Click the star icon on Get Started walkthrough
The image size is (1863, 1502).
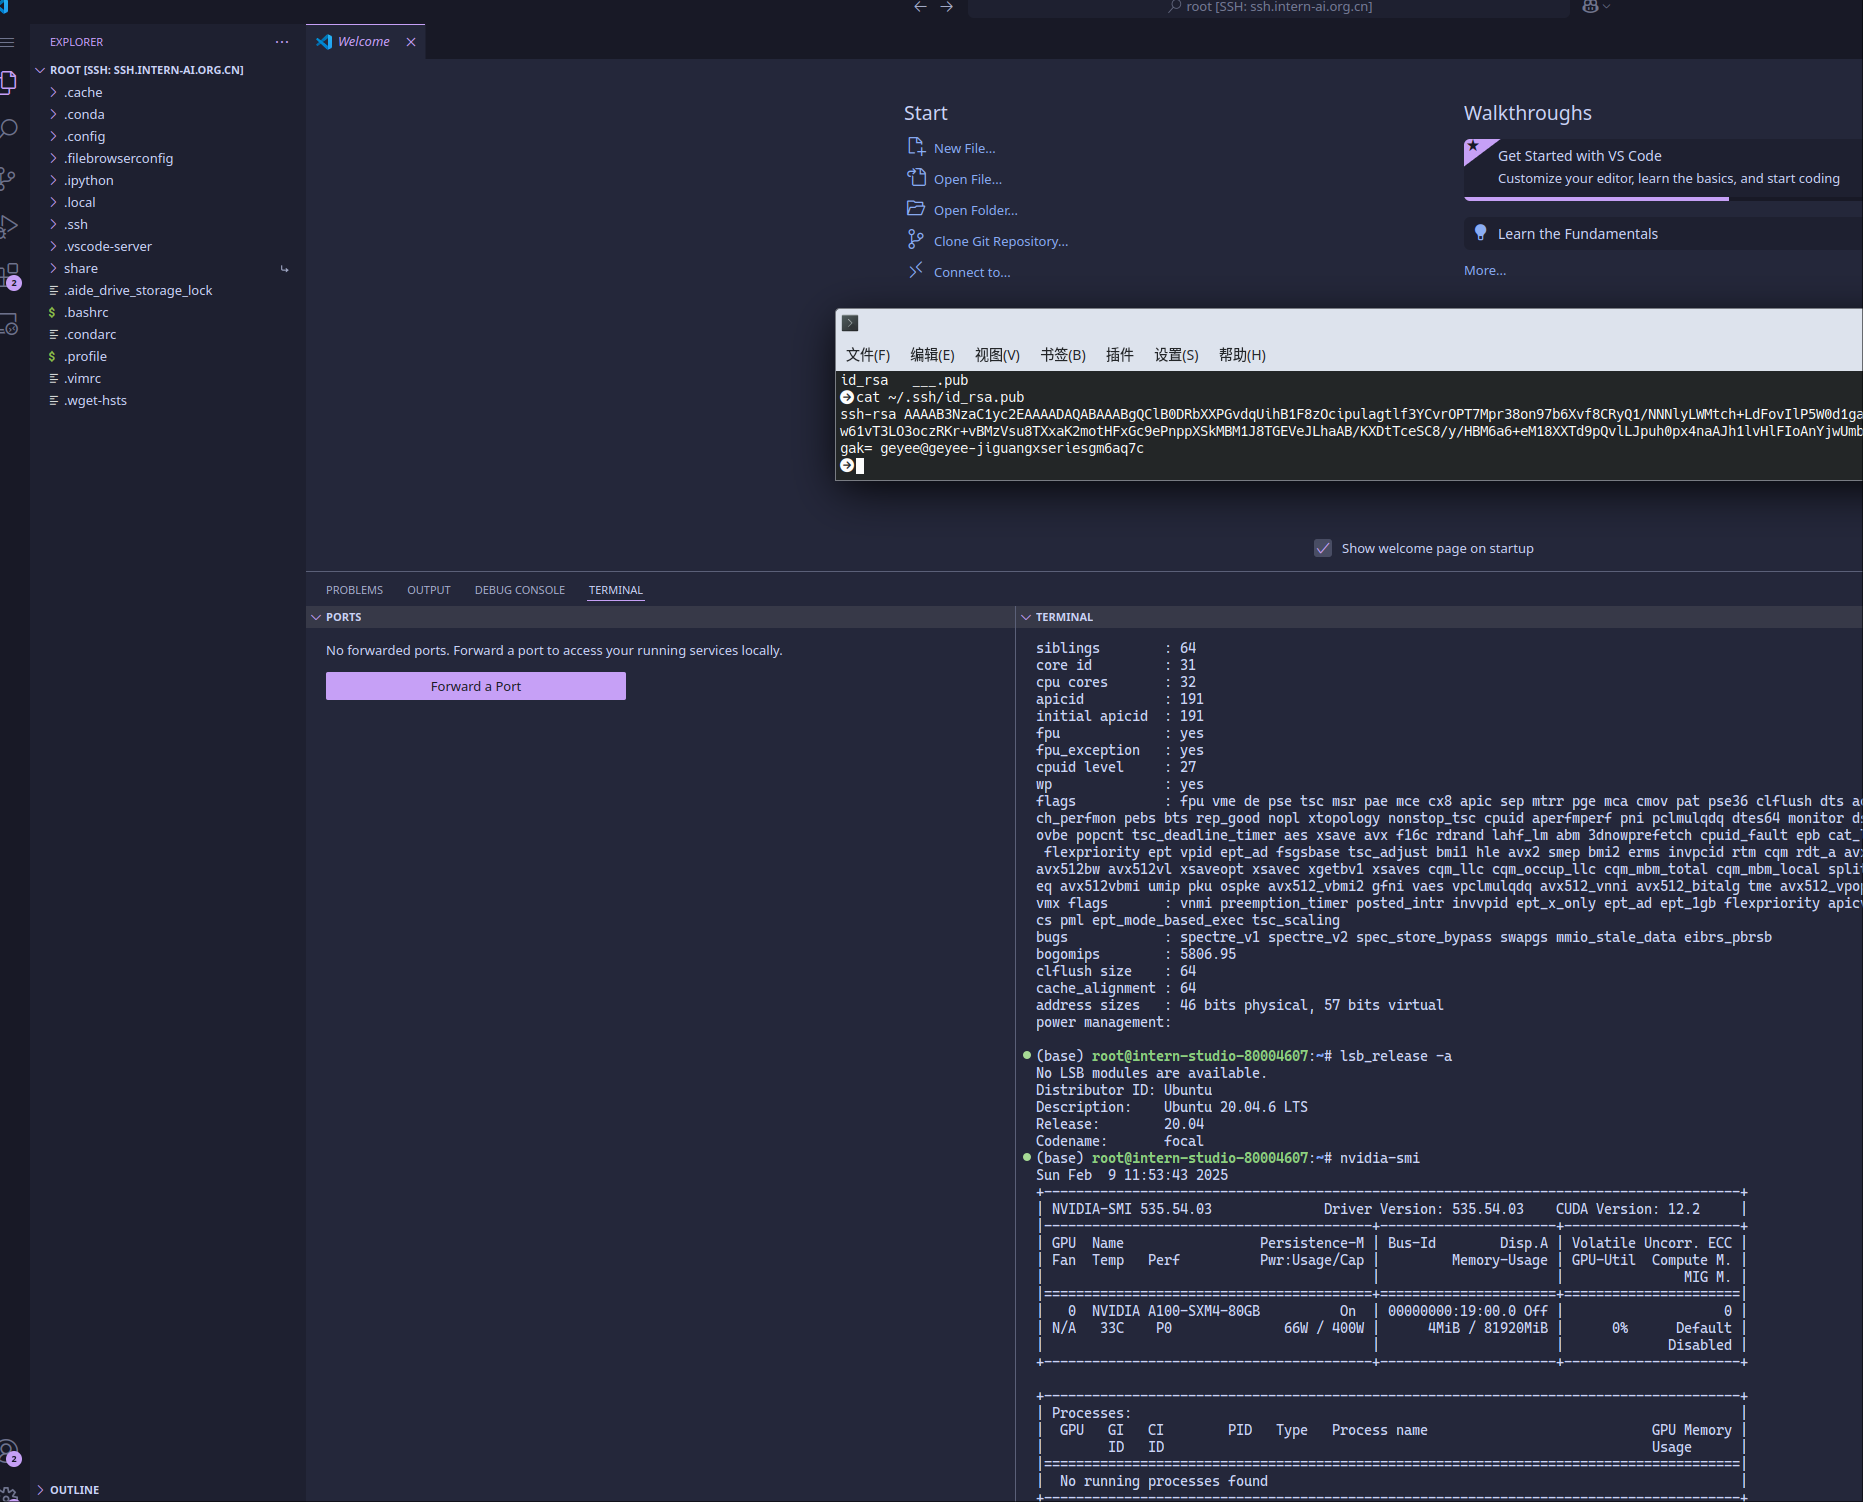[1474, 146]
